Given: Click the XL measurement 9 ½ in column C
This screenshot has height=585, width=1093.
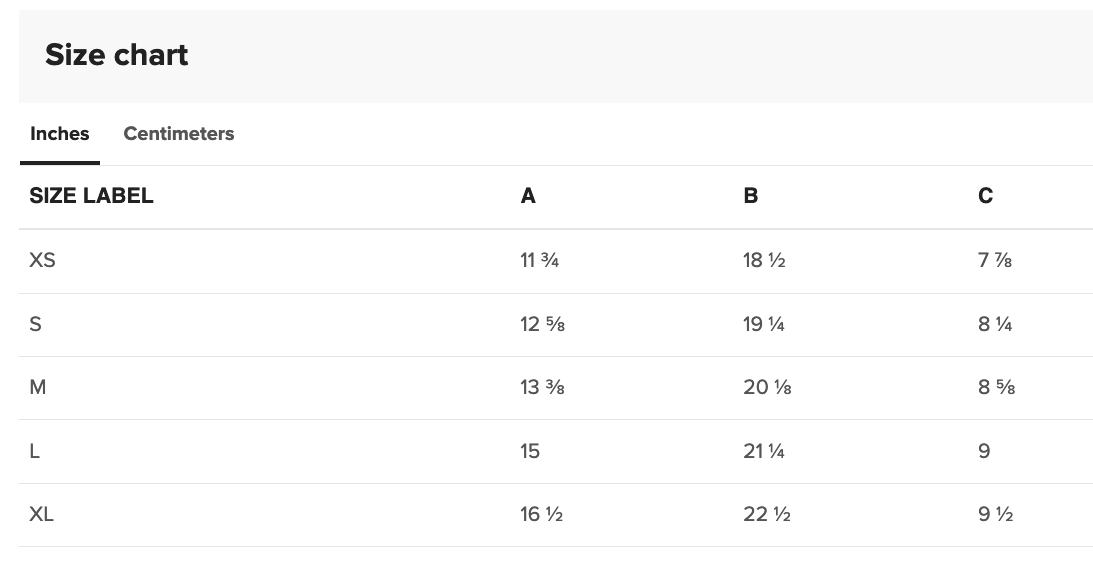Looking at the screenshot, I should coord(995,514).
